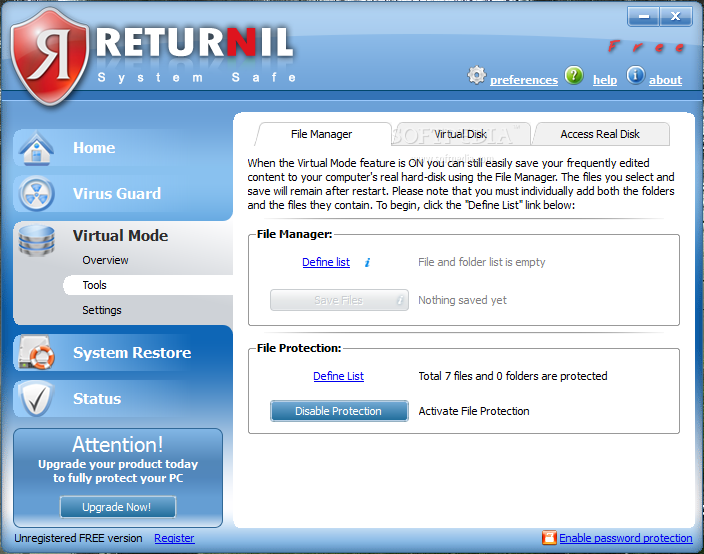Click Define list in File Manager
This screenshot has width=704, height=554.
326,262
